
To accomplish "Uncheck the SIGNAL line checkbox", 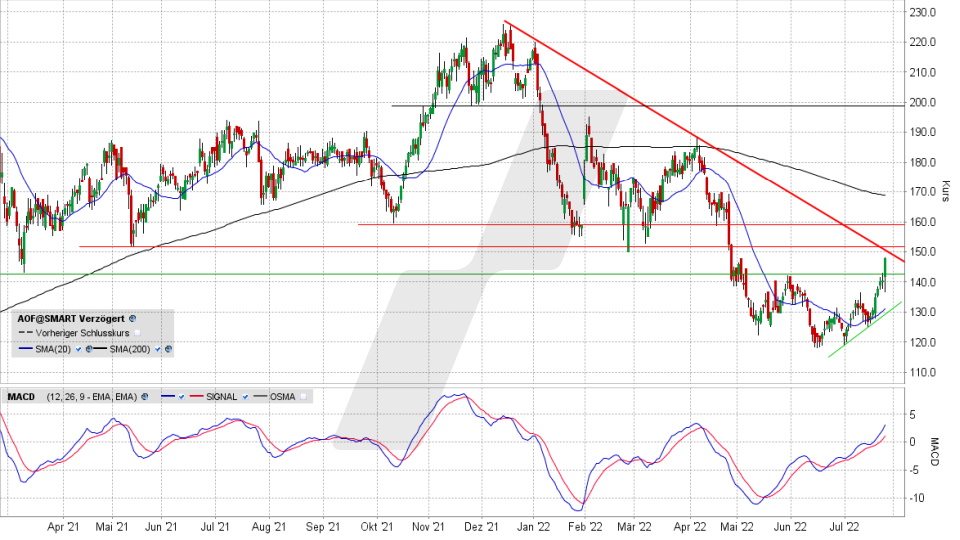I will pos(246,397).
